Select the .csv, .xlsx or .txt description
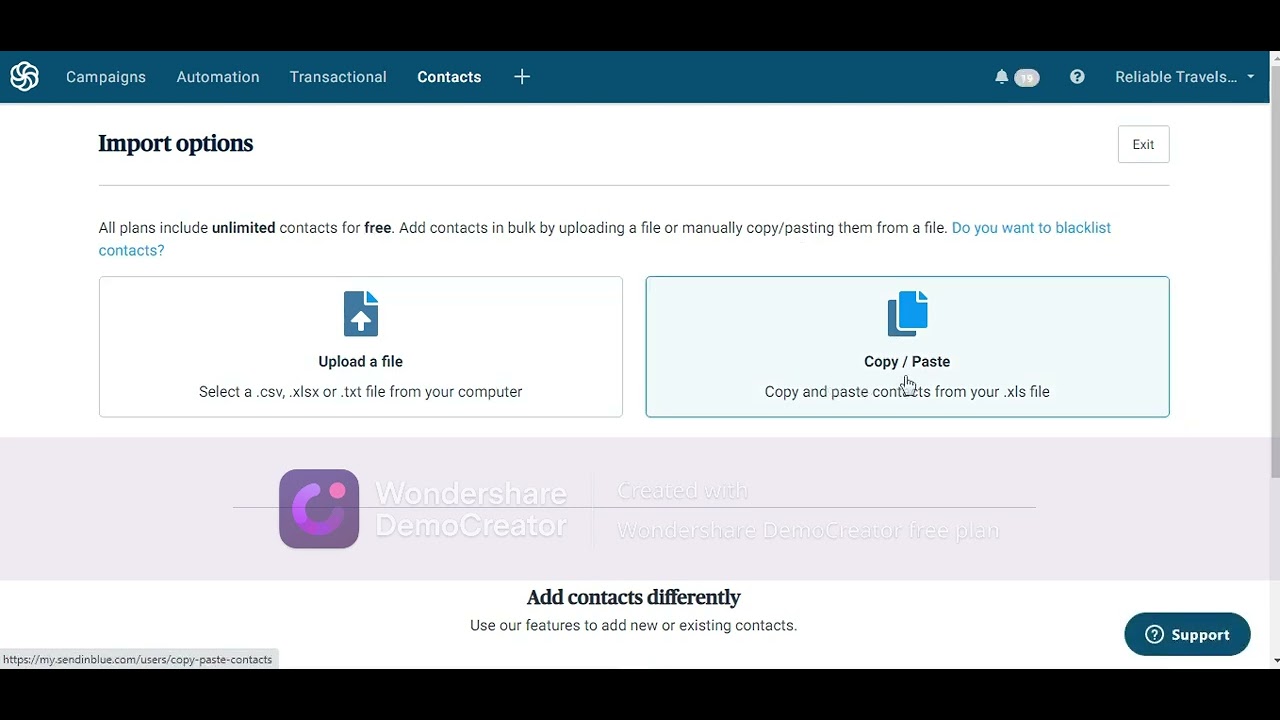 (x=360, y=392)
